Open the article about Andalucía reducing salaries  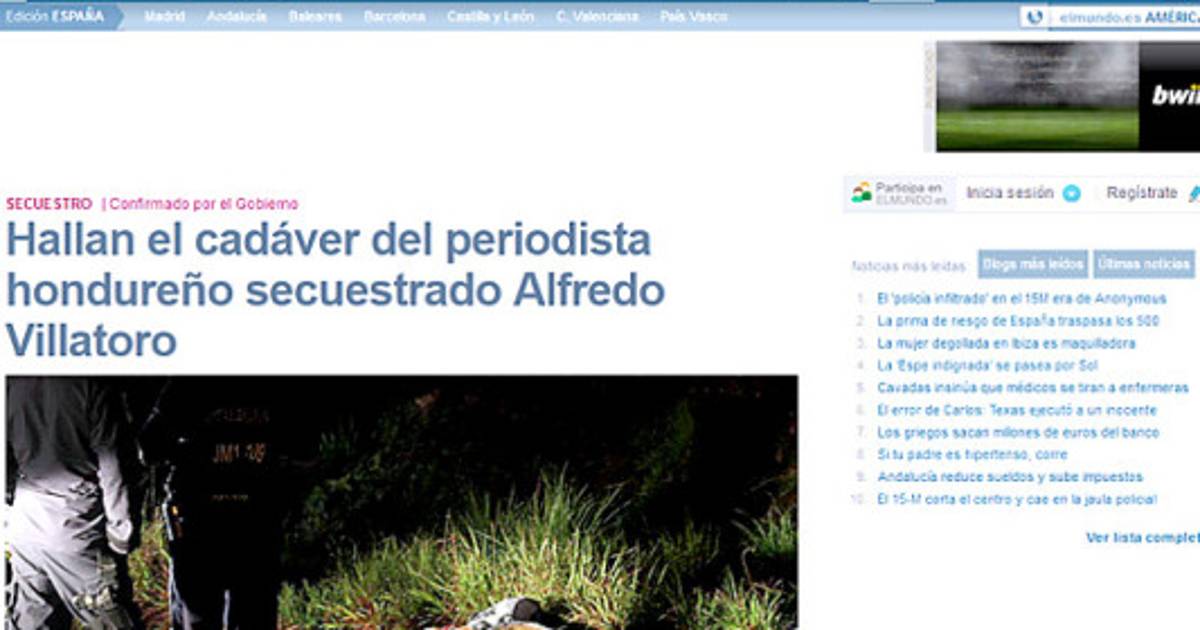pos(1009,477)
